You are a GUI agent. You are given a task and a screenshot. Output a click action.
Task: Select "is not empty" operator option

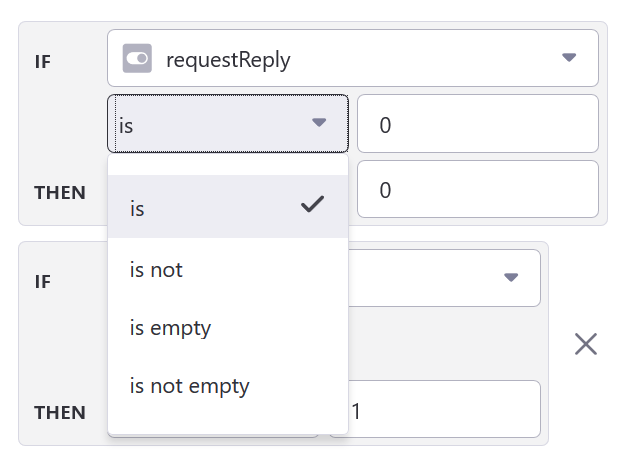[189, 385]
